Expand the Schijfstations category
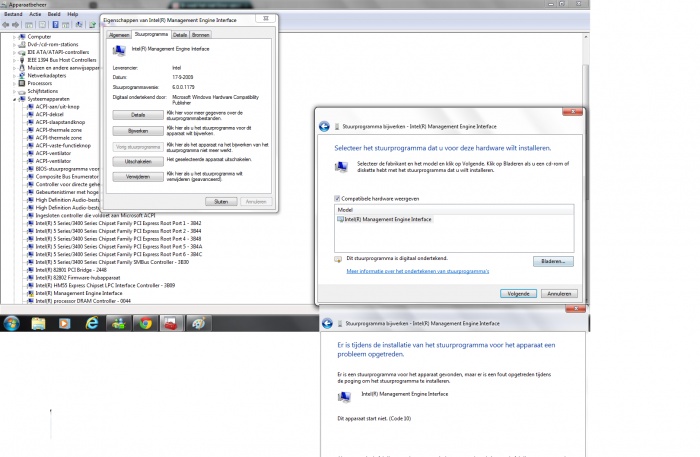700x457 pixels. pos(14,91)
